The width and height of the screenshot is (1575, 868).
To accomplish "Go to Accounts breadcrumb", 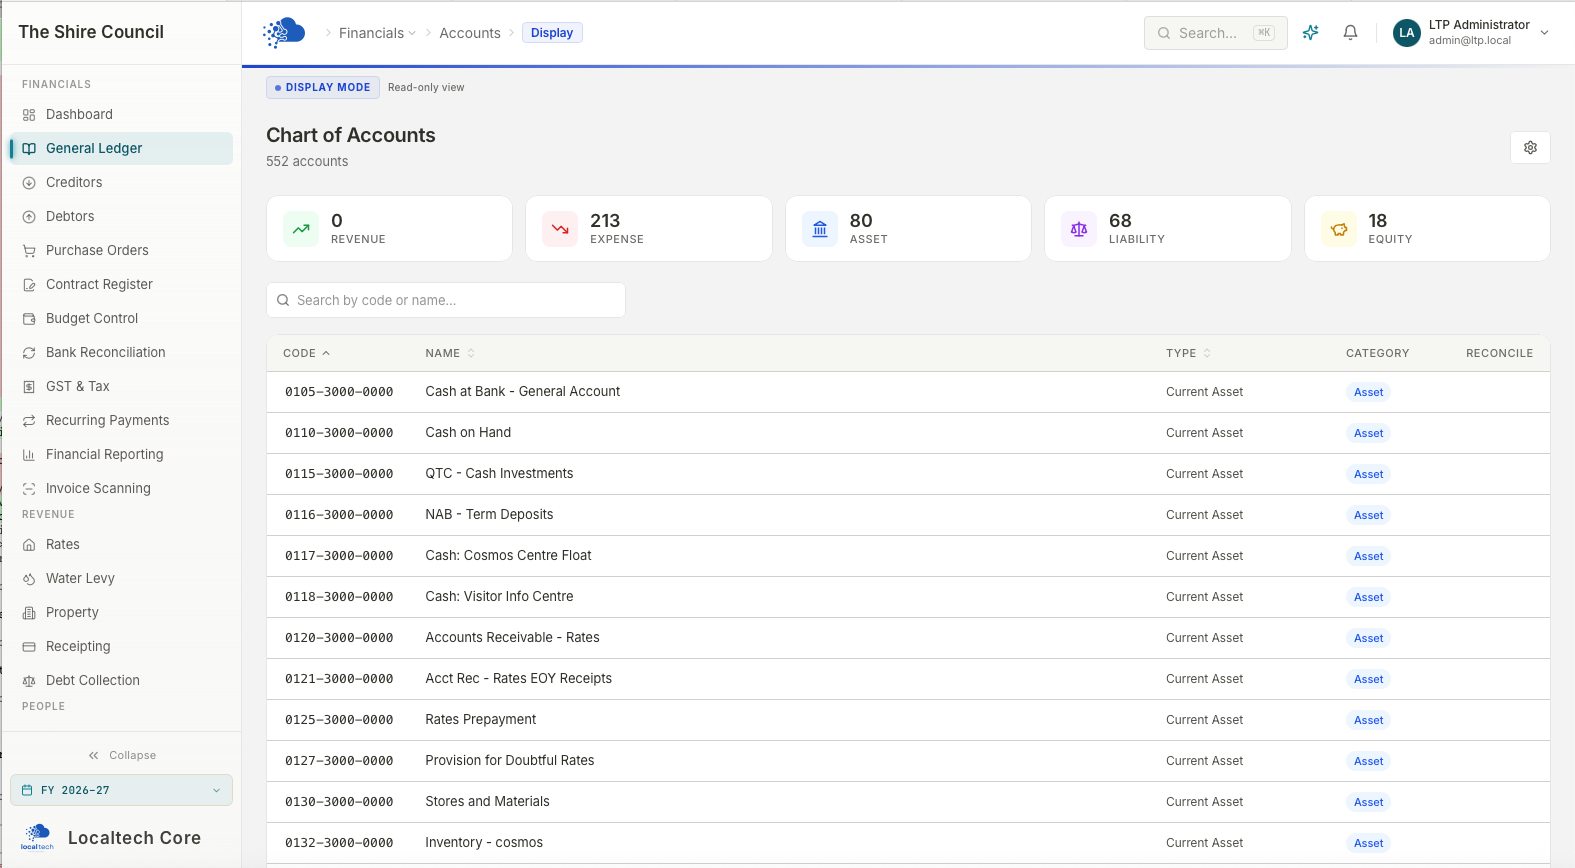I will point(470,33).
